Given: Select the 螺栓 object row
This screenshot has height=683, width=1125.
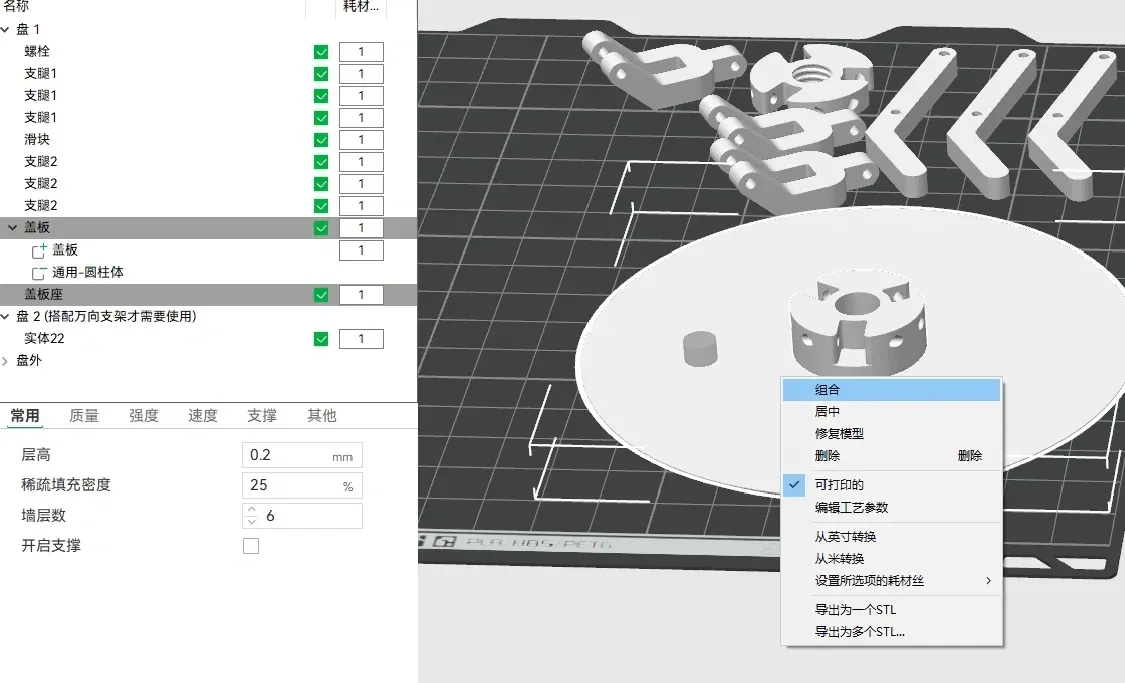Looking at the screenshot, I should point(208,52).
